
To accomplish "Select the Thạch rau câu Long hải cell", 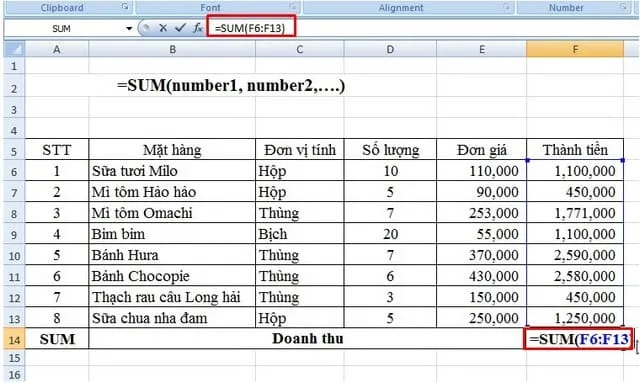I will coord(172,297).
